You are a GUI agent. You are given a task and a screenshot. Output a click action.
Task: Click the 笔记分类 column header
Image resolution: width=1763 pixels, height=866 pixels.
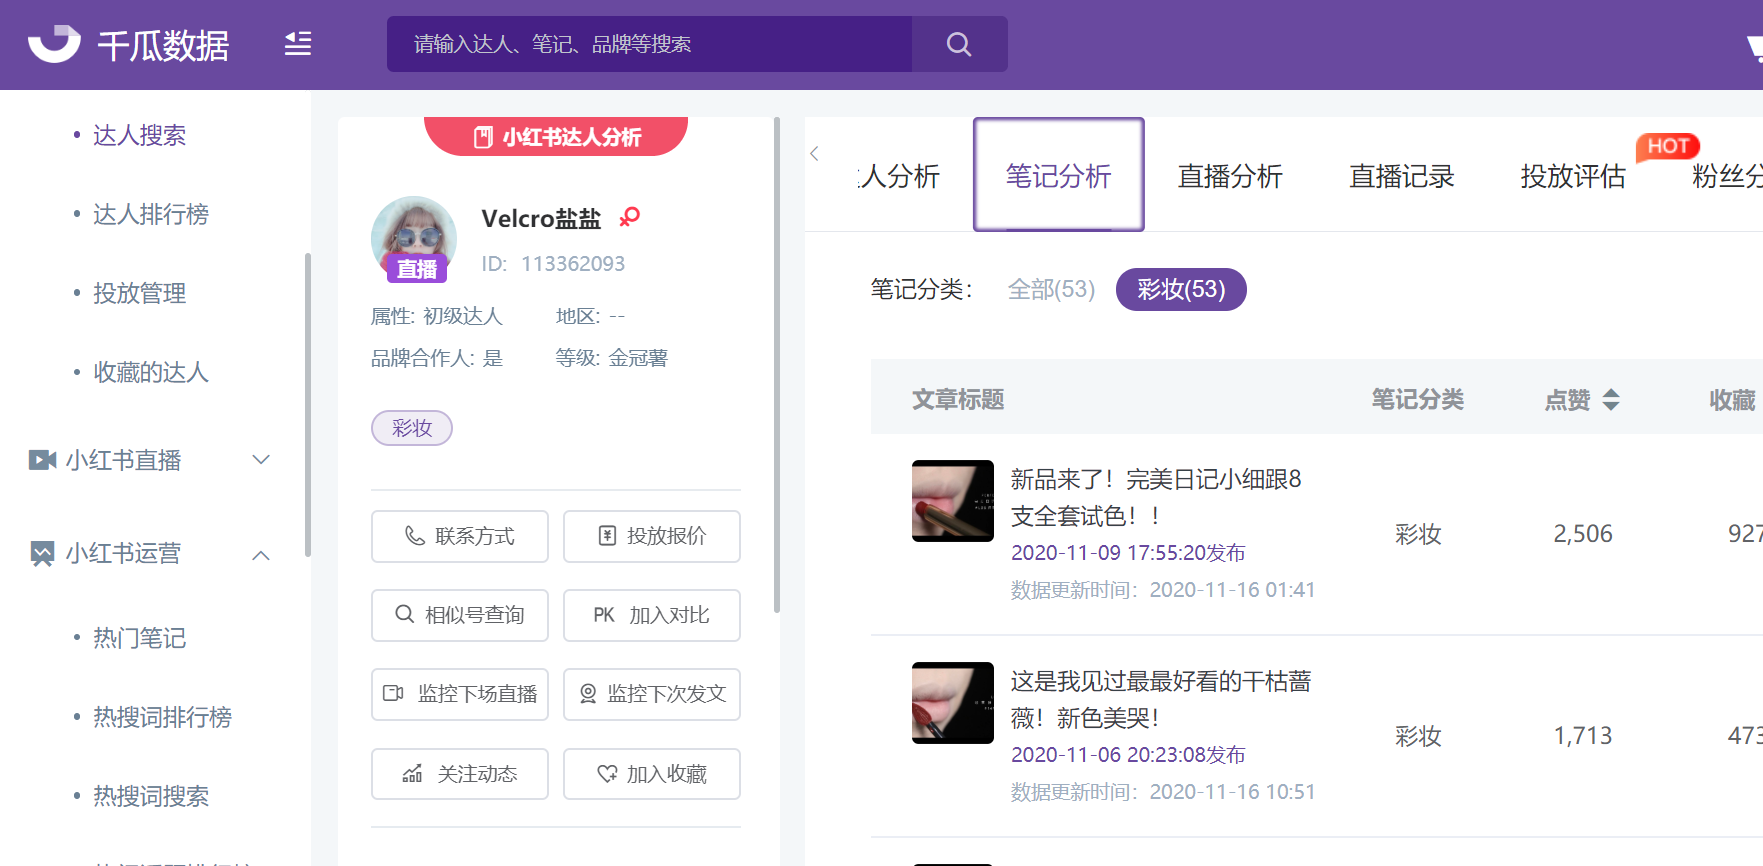(1417, 400)
